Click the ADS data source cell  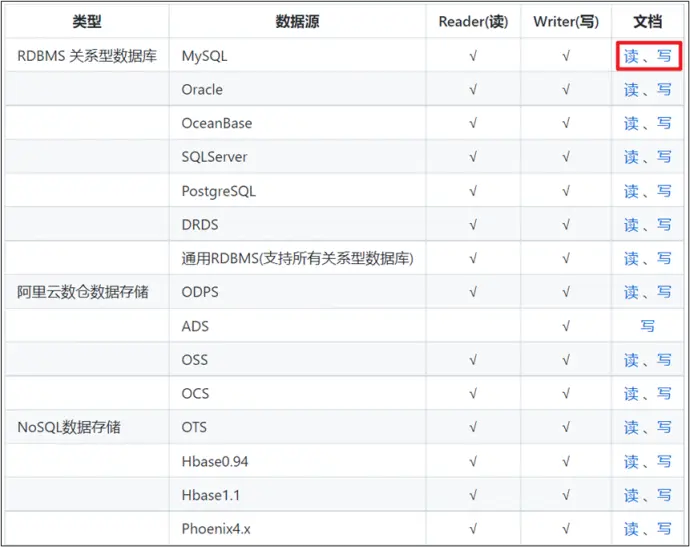297,326
